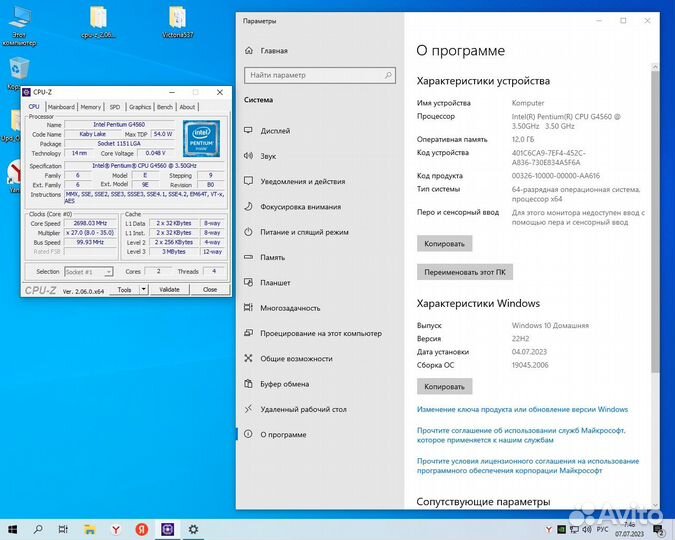Click the Close button in CPU-Z
Viewport: 675px width, 540px height.
(x=210, y=289)
